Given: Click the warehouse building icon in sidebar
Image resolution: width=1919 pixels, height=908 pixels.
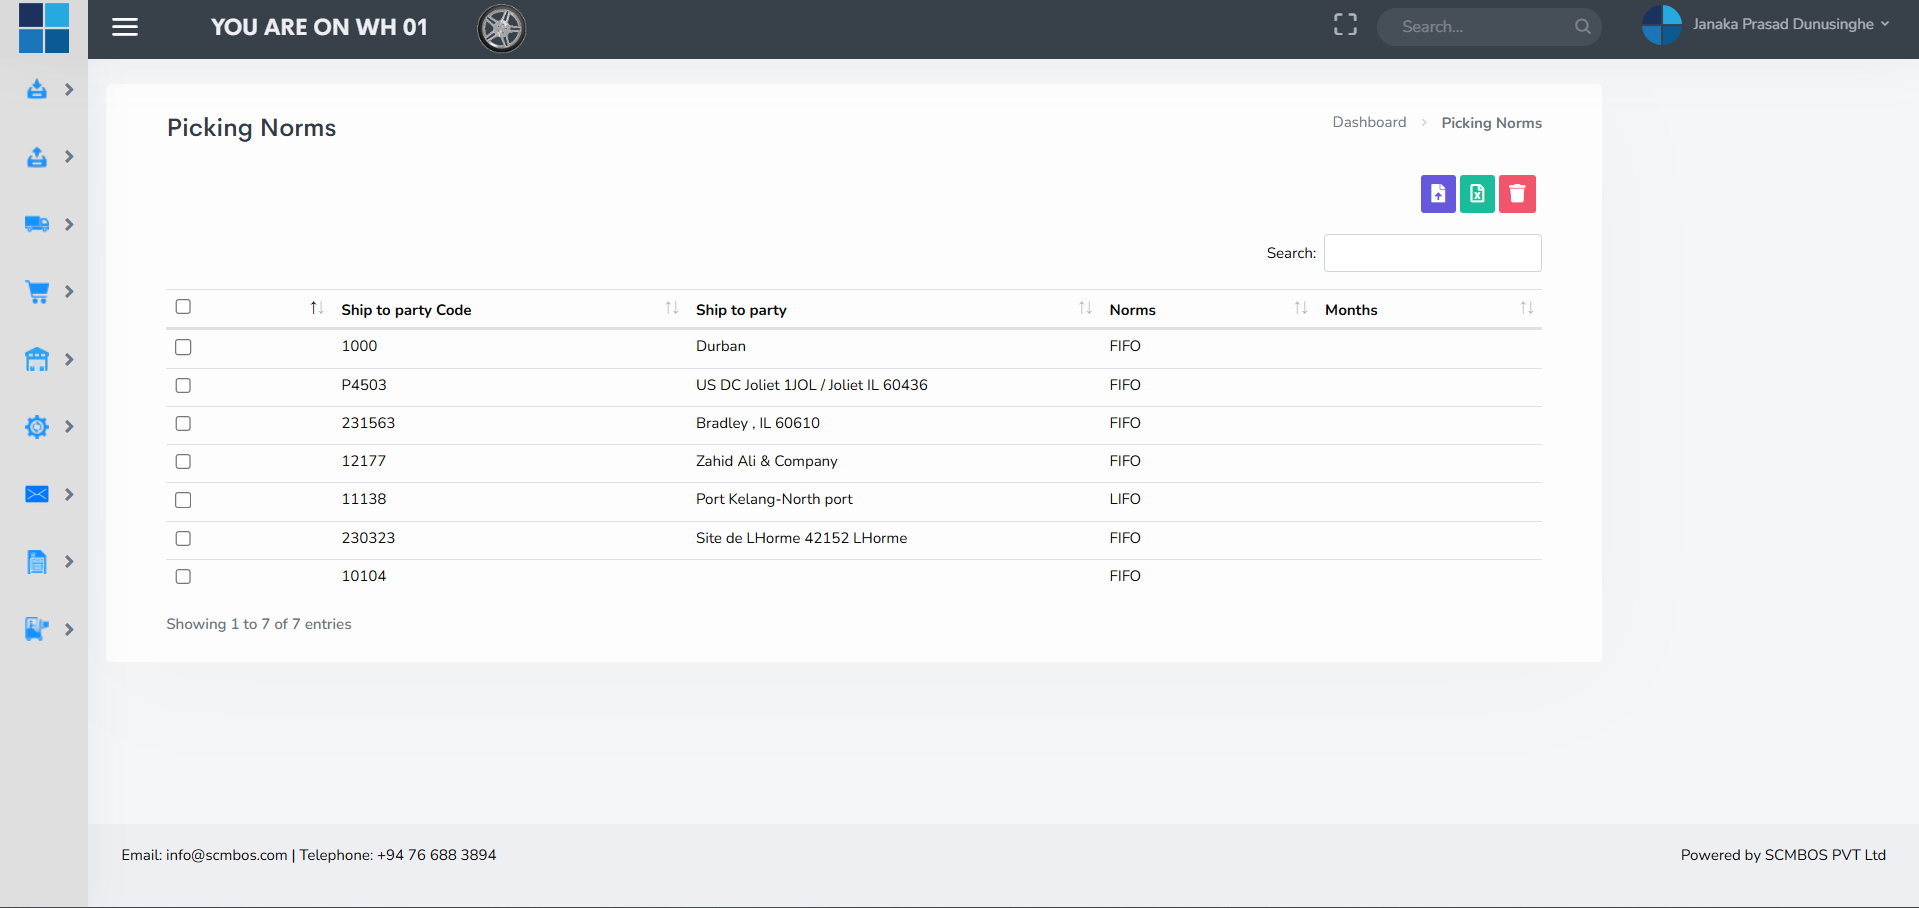Looking at the screenshot, I should point(37,359).
